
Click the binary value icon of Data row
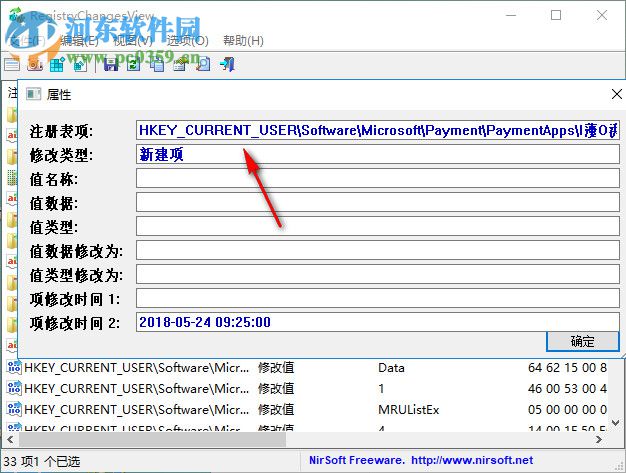coord(14,367)
